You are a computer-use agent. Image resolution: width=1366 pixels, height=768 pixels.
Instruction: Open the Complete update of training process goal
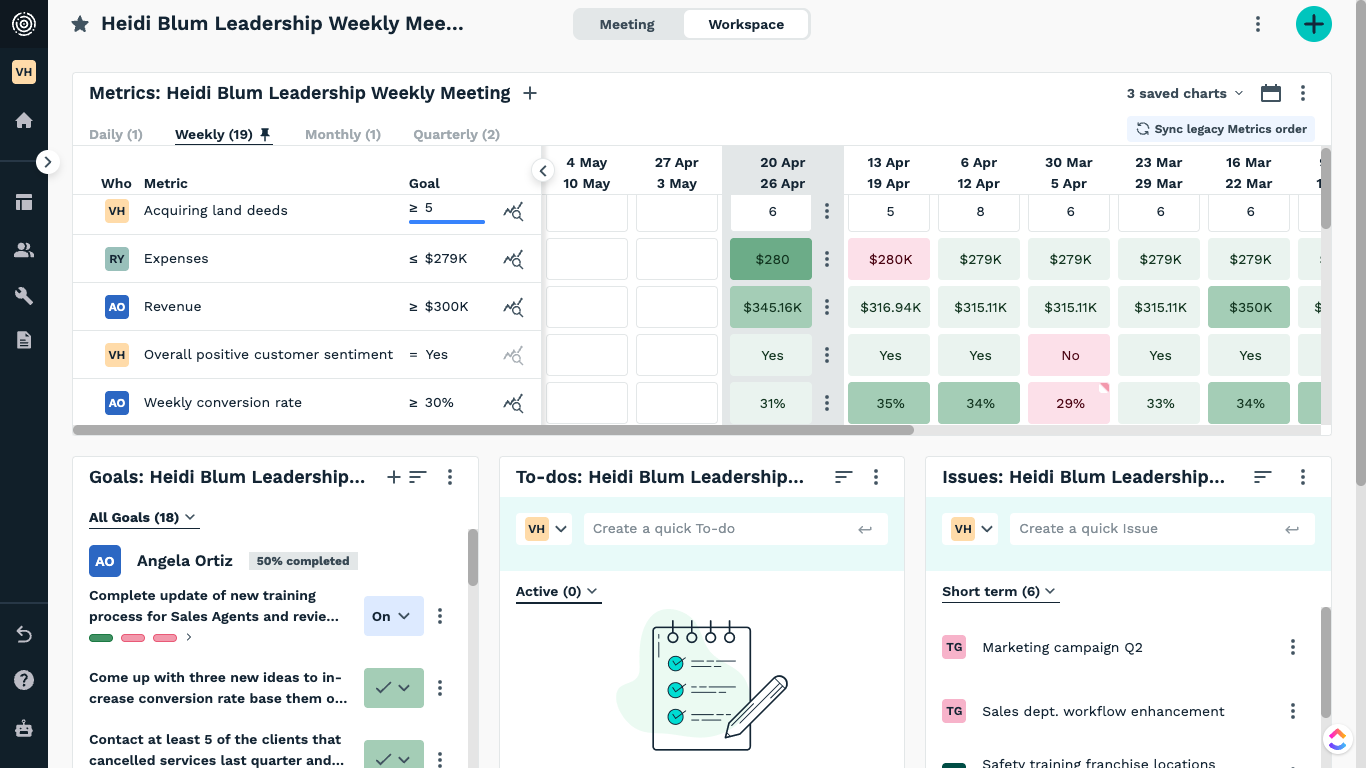(x=214, y=606)
